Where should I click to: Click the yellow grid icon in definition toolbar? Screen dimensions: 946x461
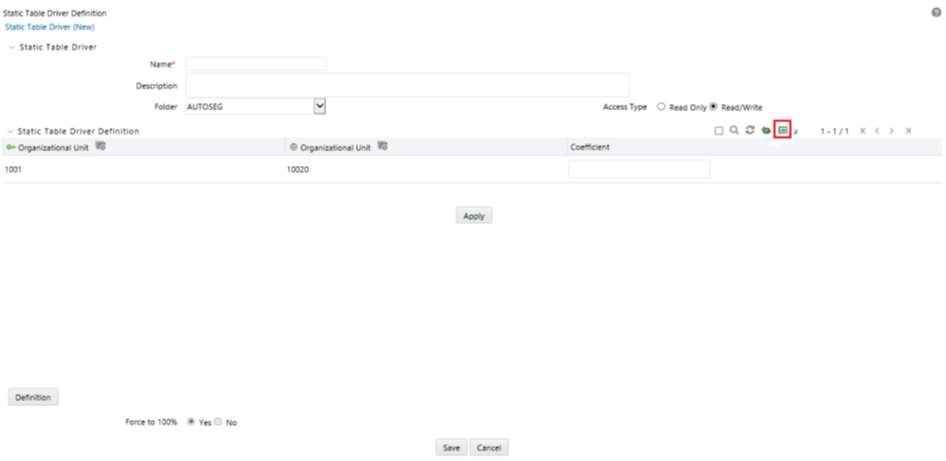click(783, 130)
